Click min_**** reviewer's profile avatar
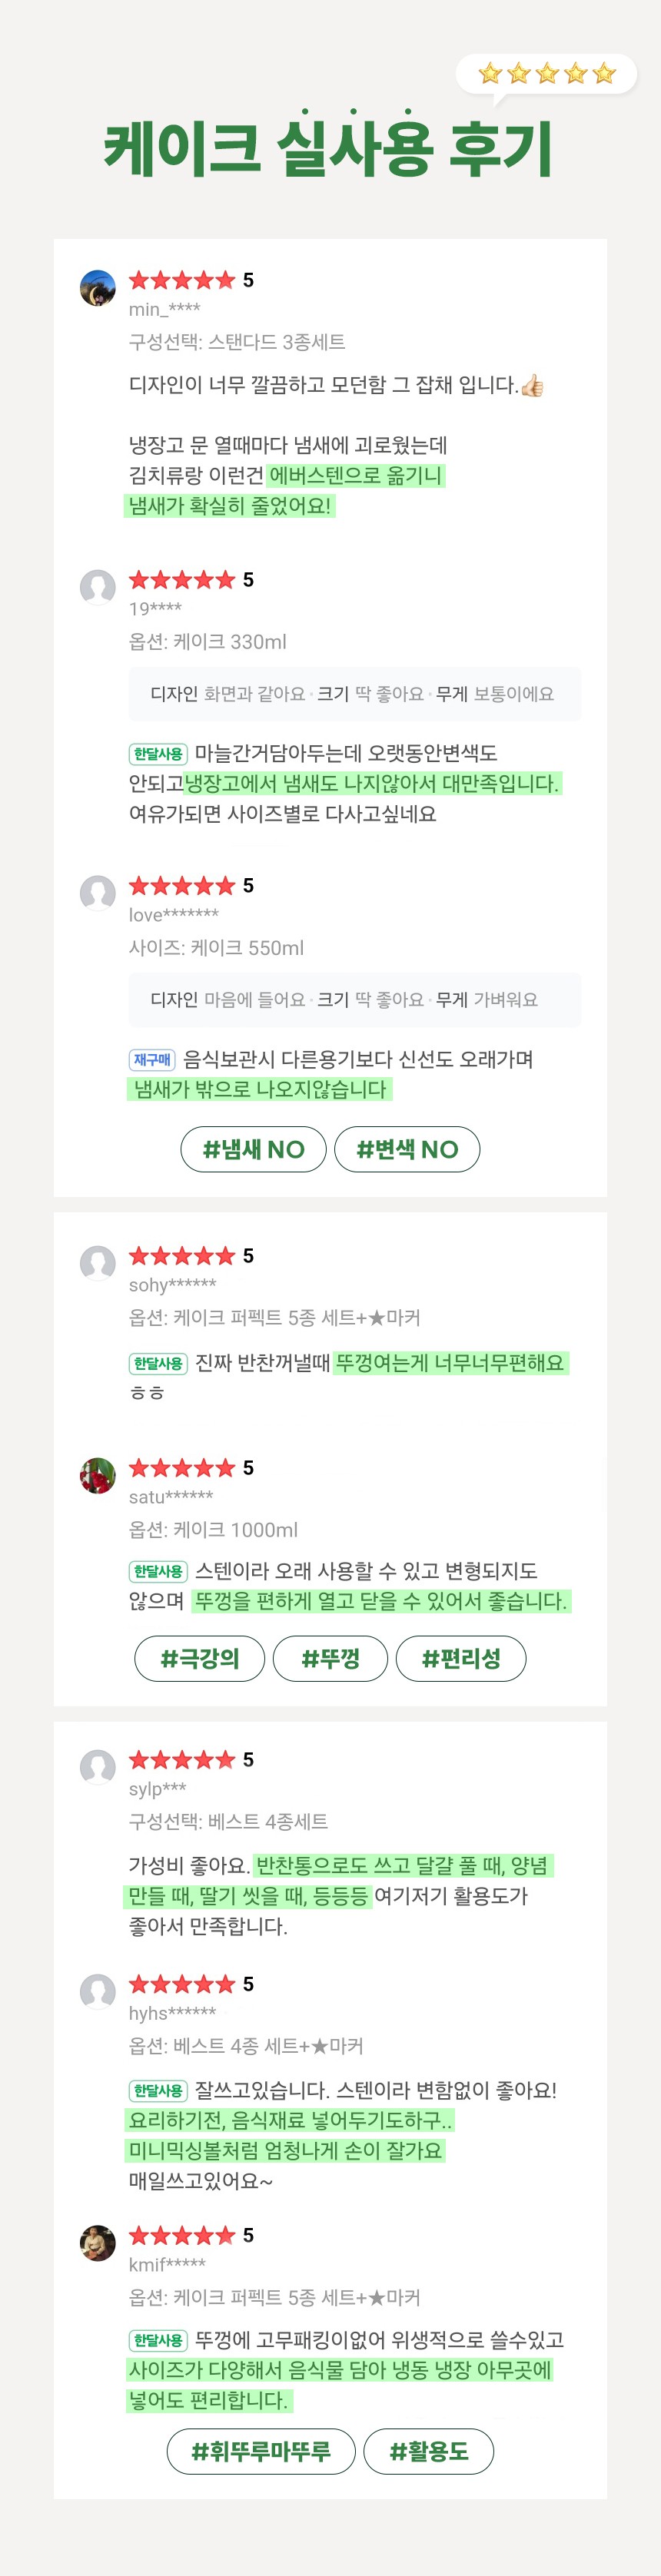 [x=97, y=288]
